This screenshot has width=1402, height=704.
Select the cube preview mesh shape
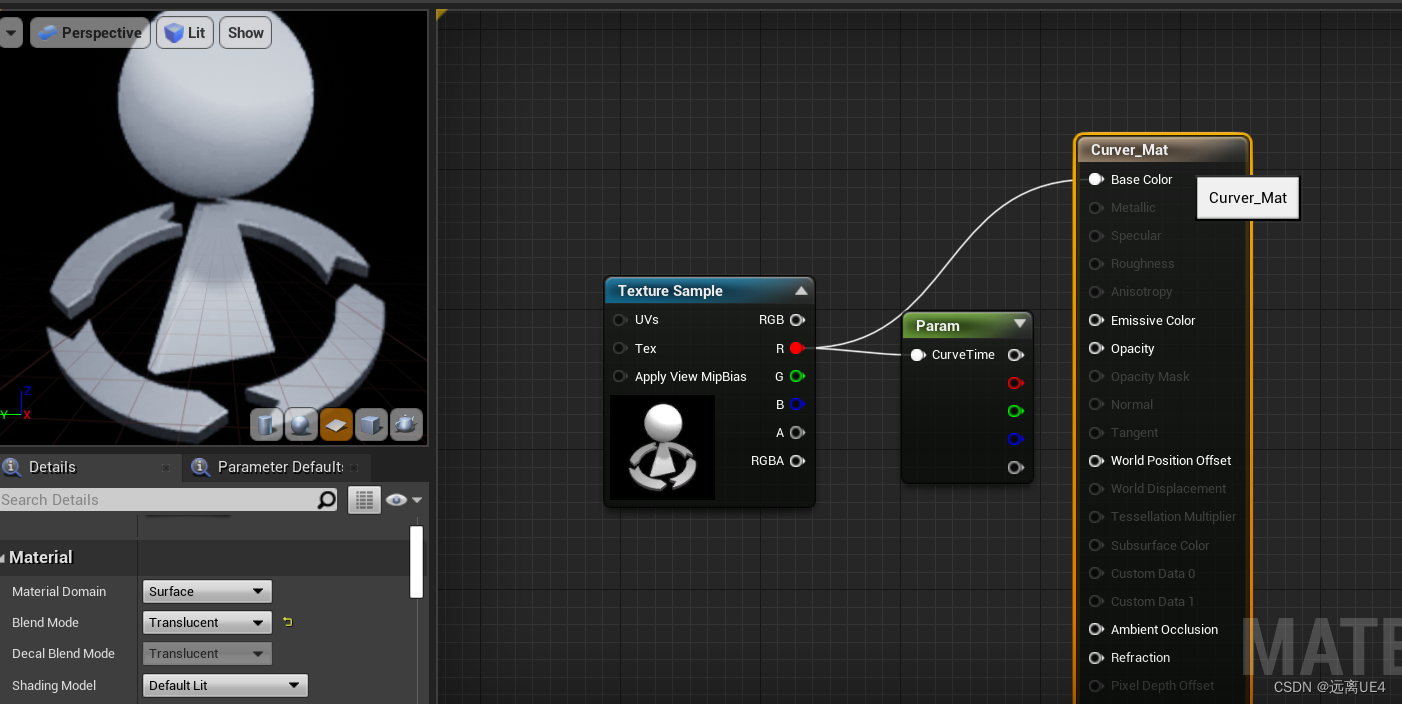371,424
